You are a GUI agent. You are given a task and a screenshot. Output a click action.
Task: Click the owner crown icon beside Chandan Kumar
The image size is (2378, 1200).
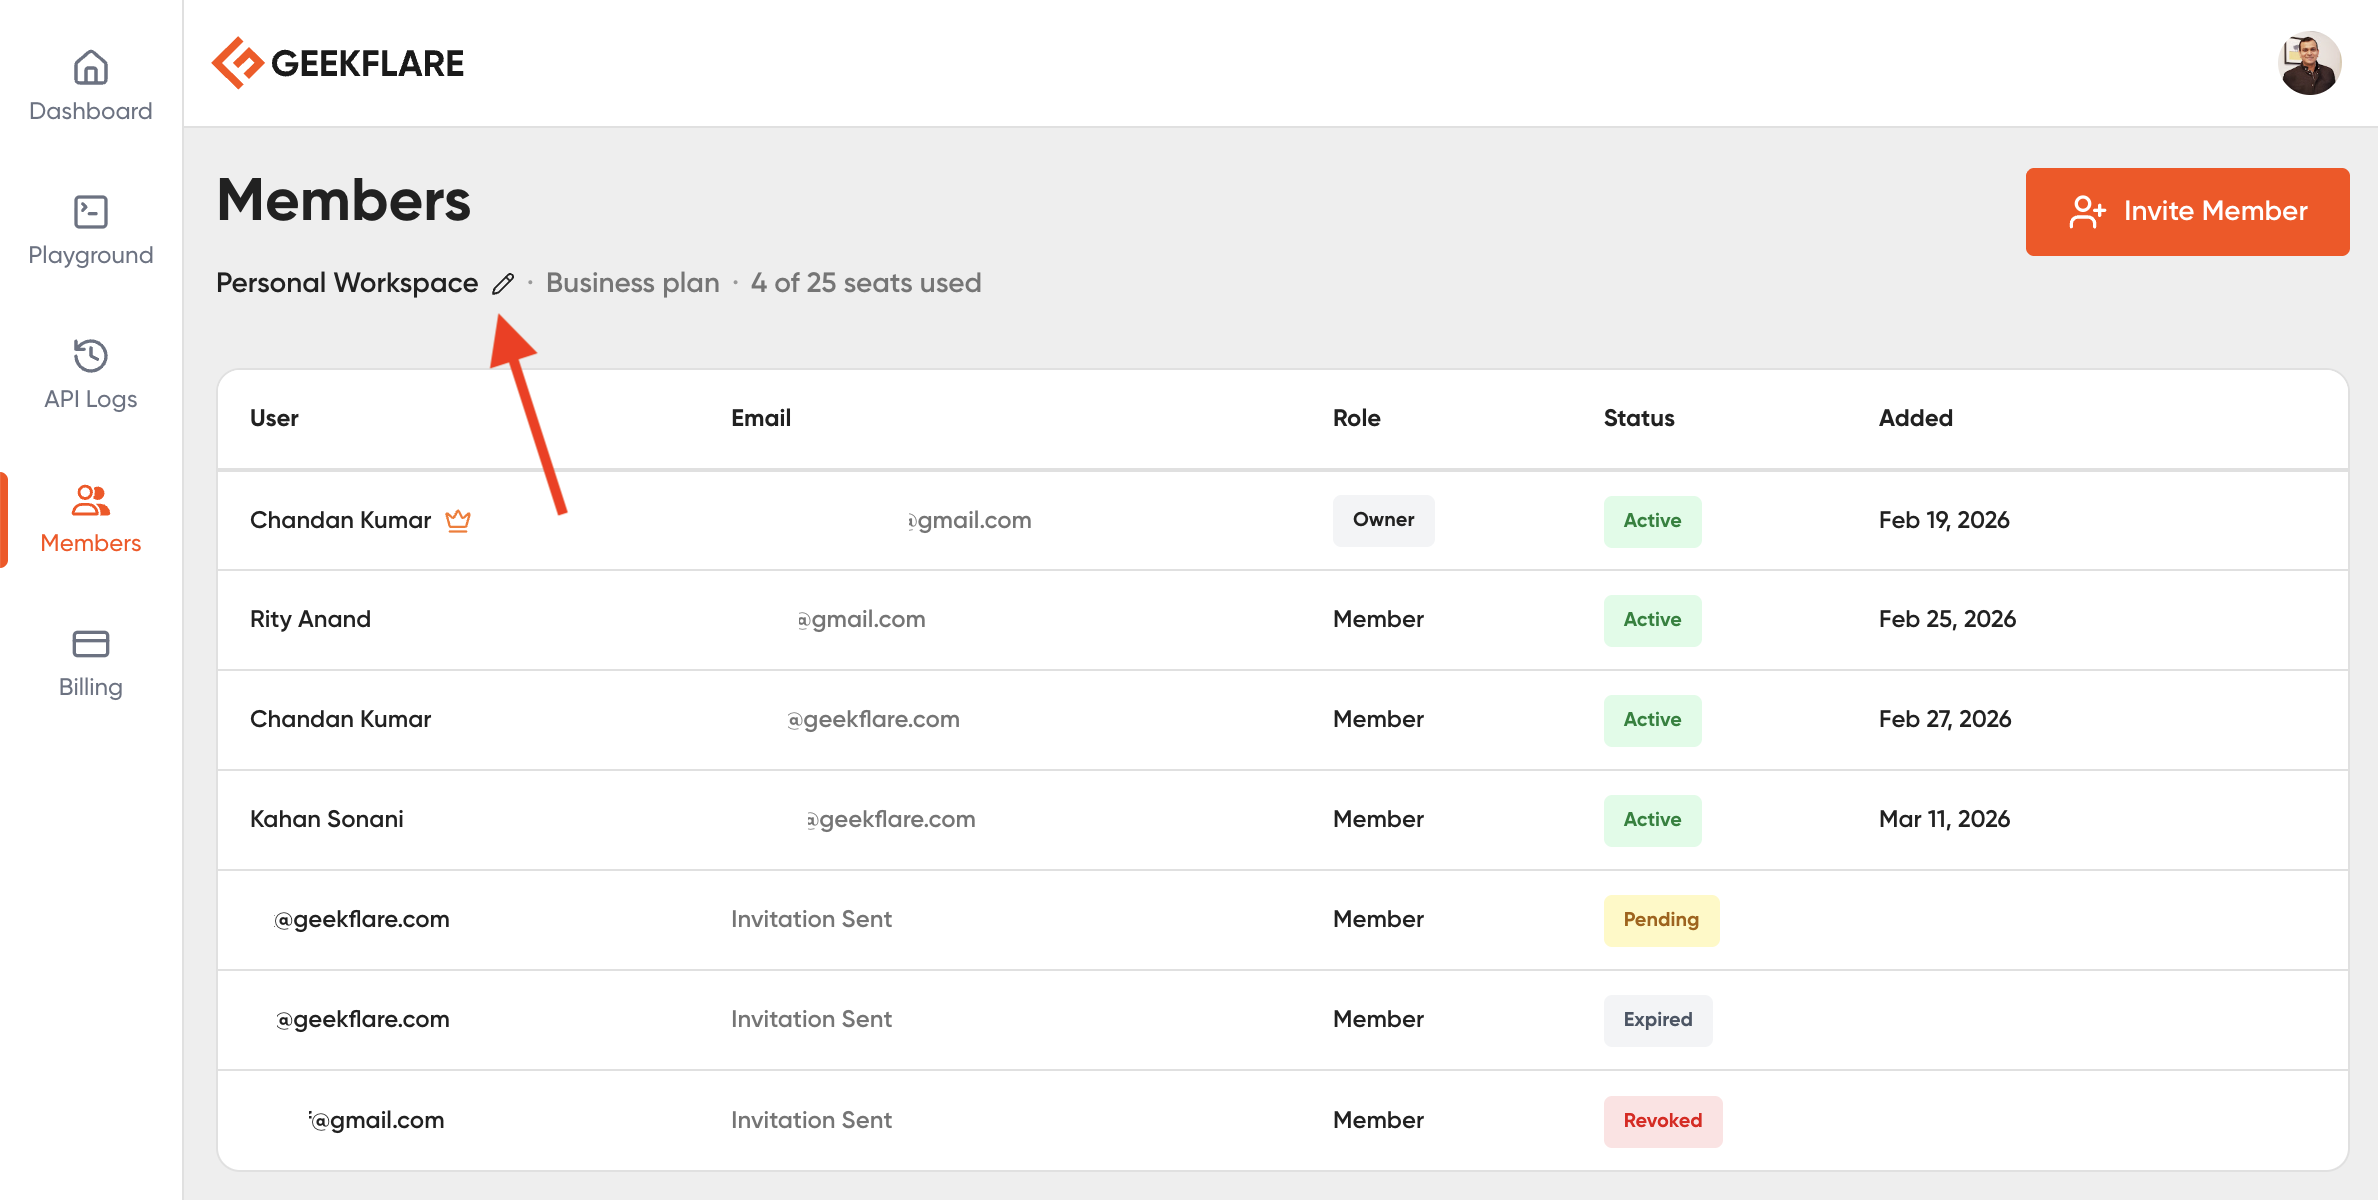coord(458,520)
